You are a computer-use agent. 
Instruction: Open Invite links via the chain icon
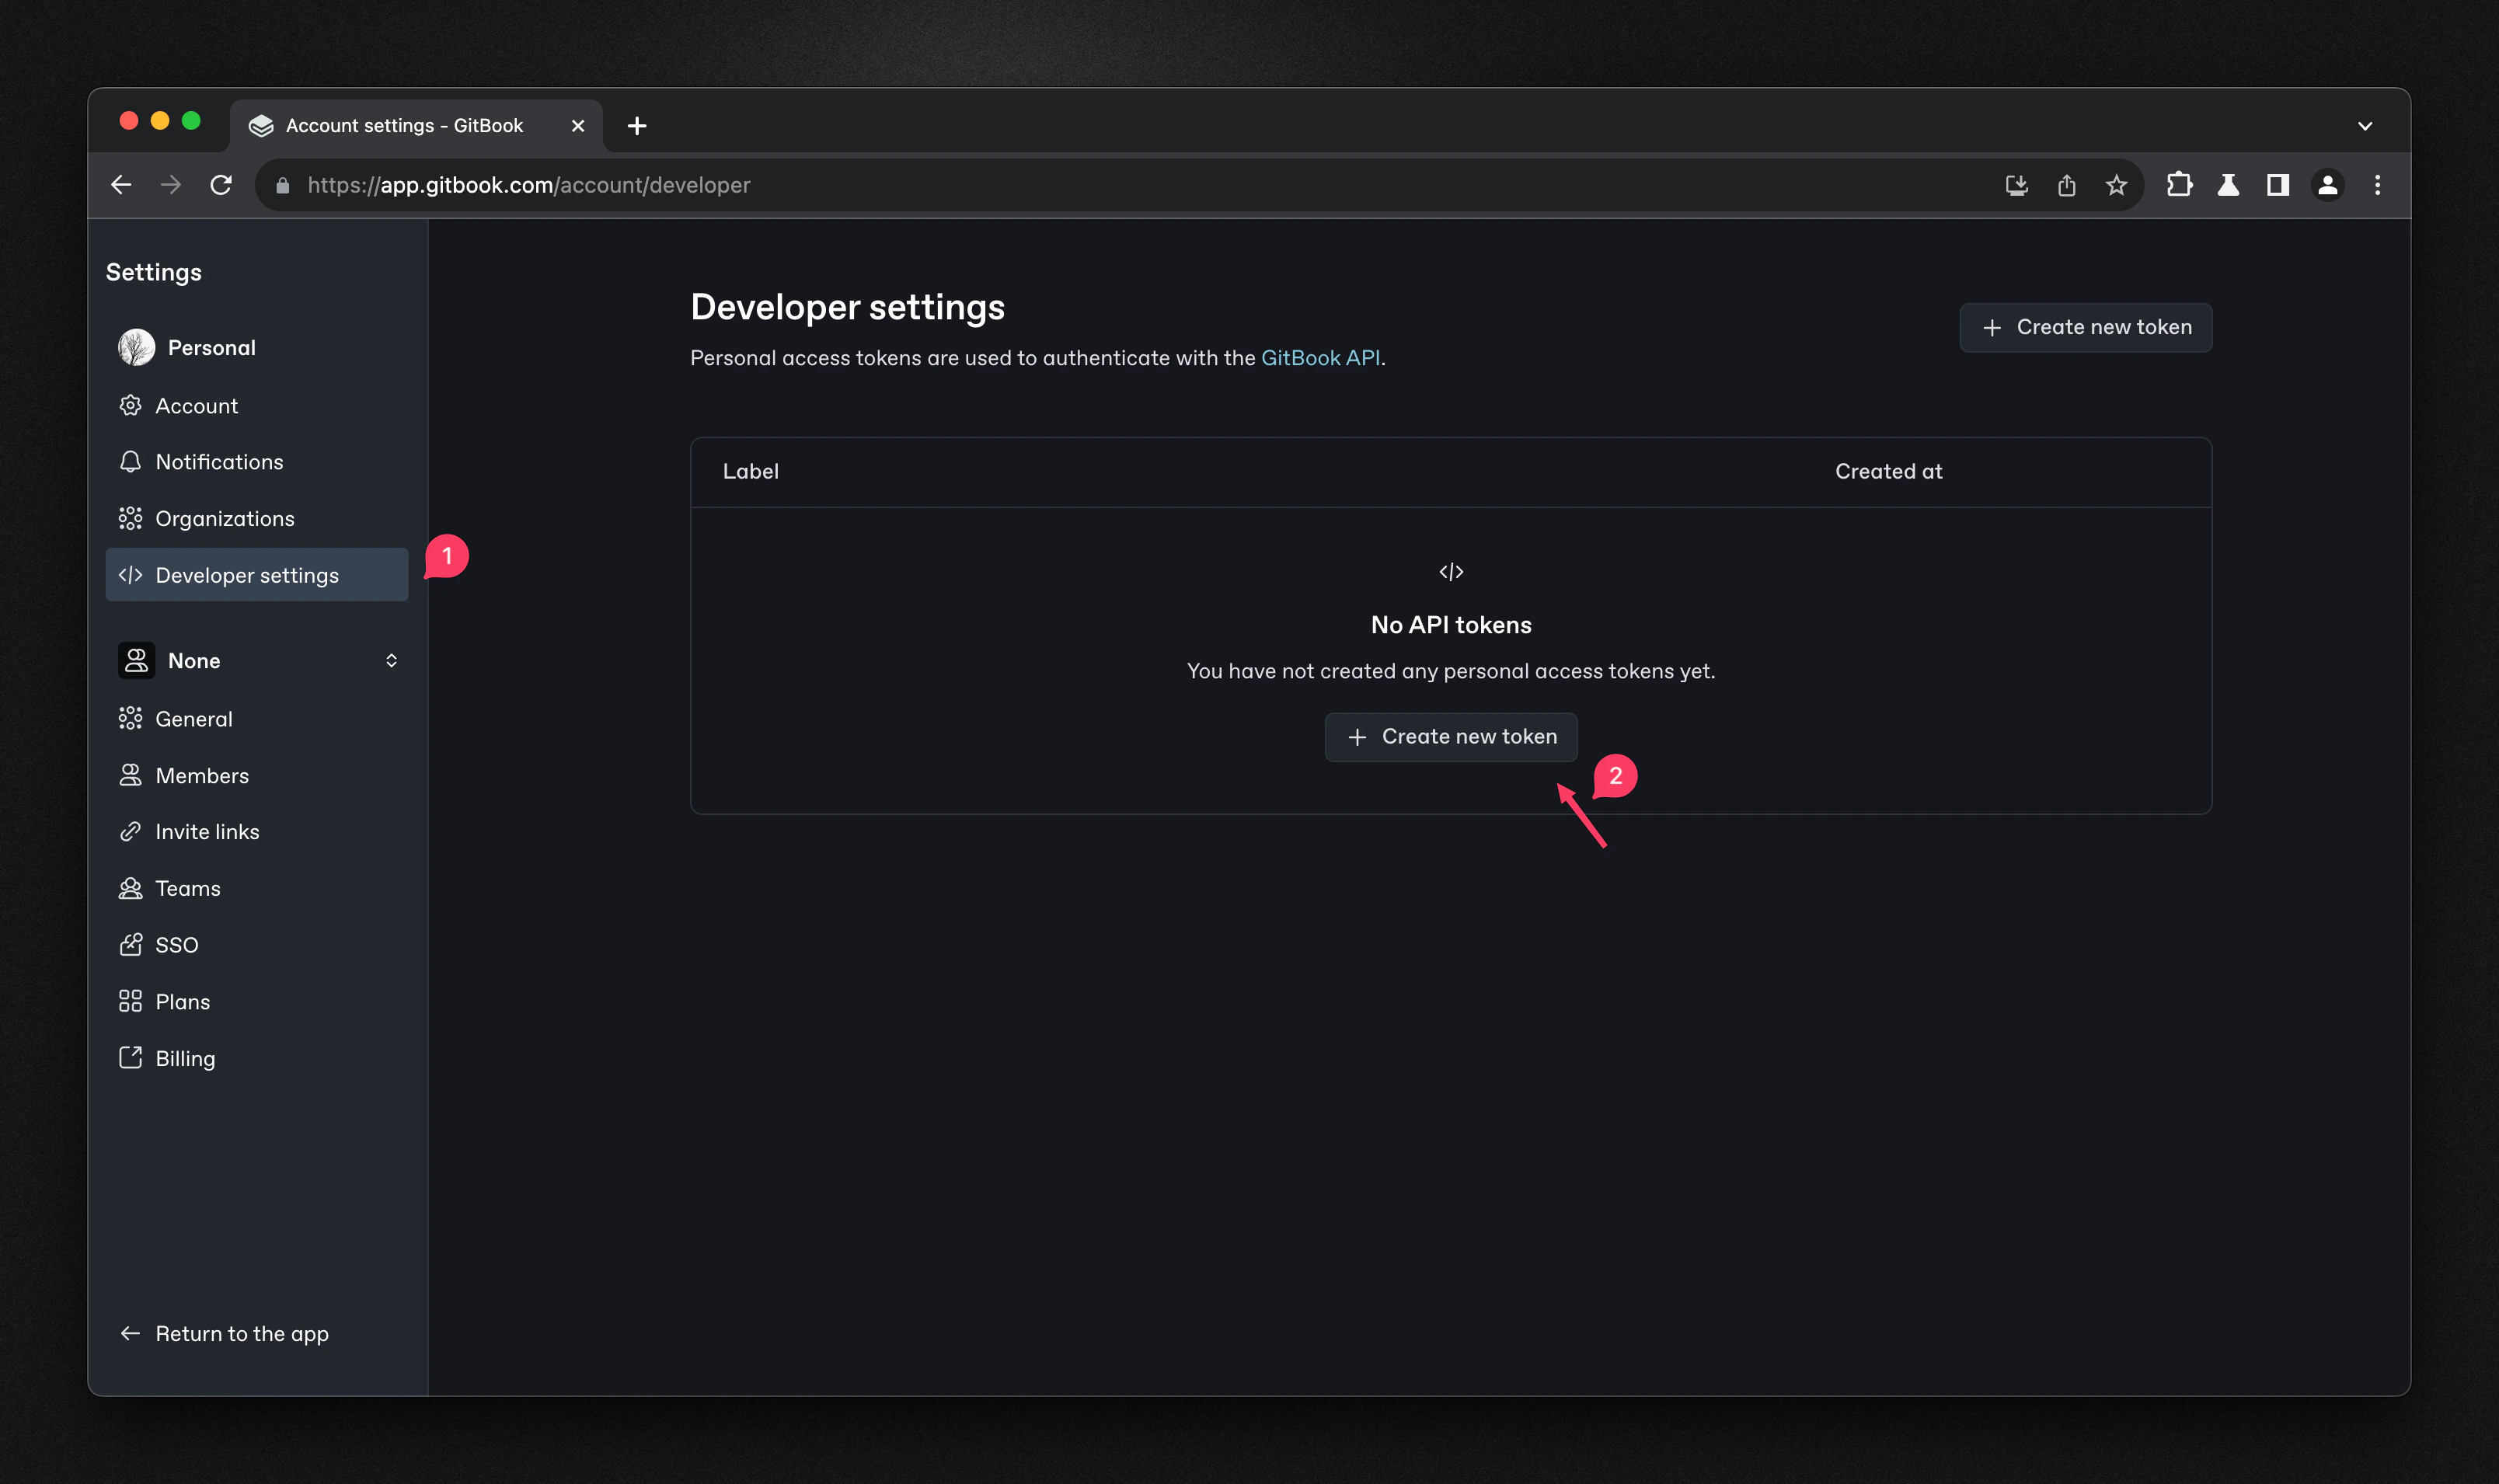(x=132, y=831)
